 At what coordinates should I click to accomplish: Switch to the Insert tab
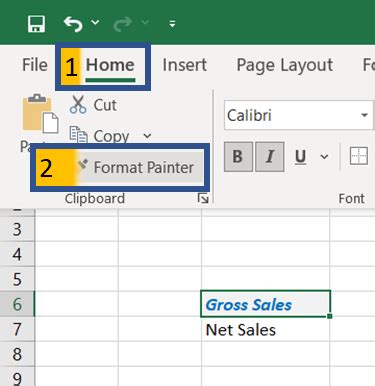click(184, 65)
